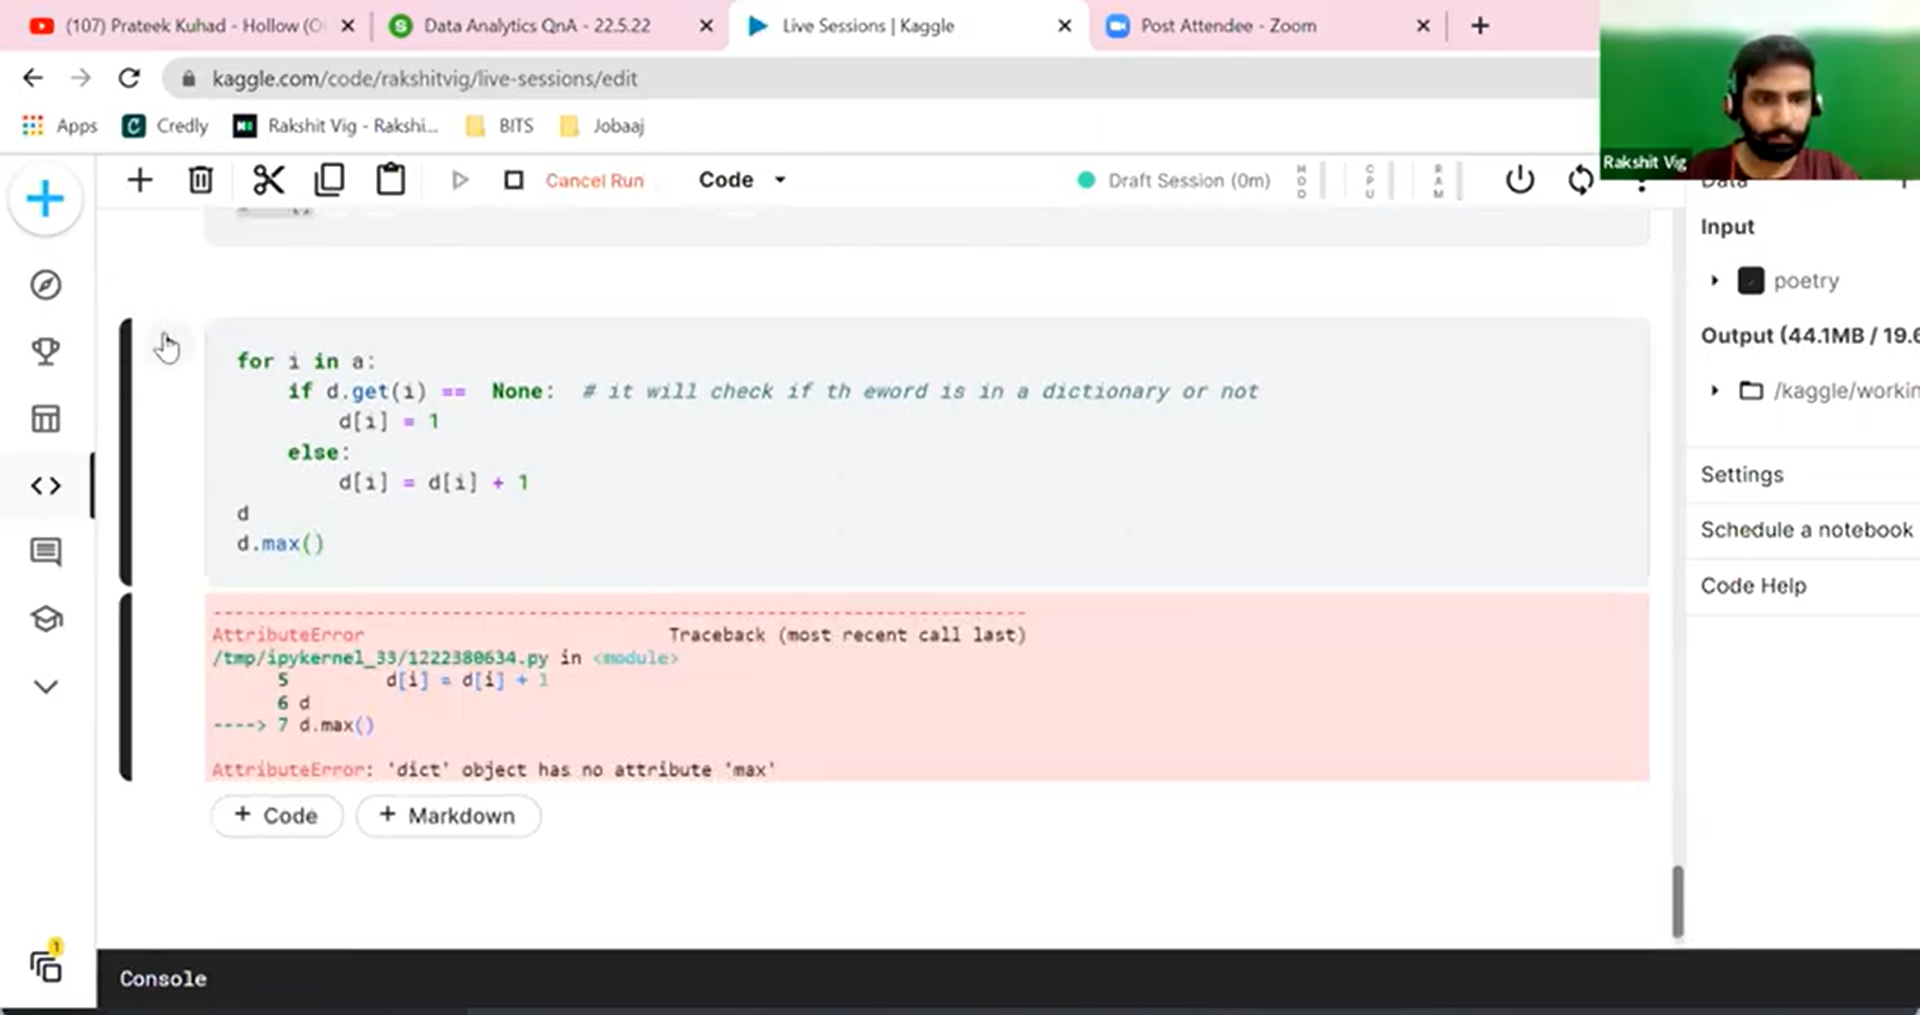Open the Code cell type dropdown
The height and width of the screenshot is (1015, 1920).
point(742,180)
